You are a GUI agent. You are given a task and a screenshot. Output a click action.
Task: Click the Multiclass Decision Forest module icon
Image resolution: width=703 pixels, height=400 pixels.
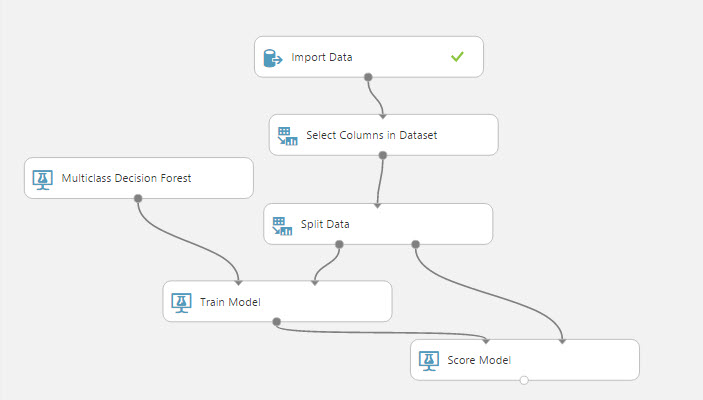click(42, 179)
